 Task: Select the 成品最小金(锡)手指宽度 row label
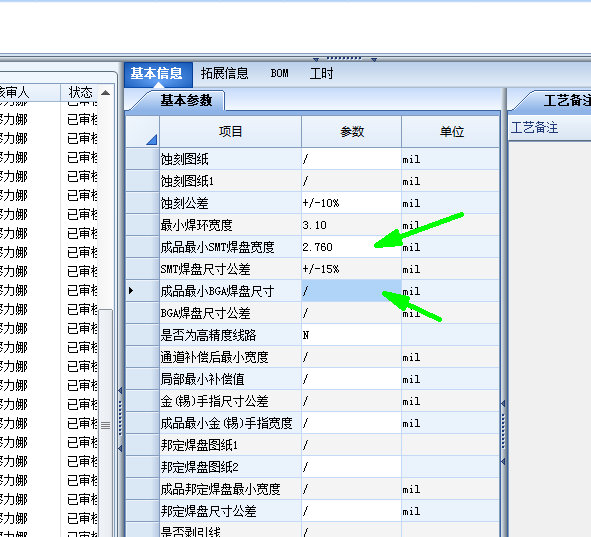(x=227, y=423)
